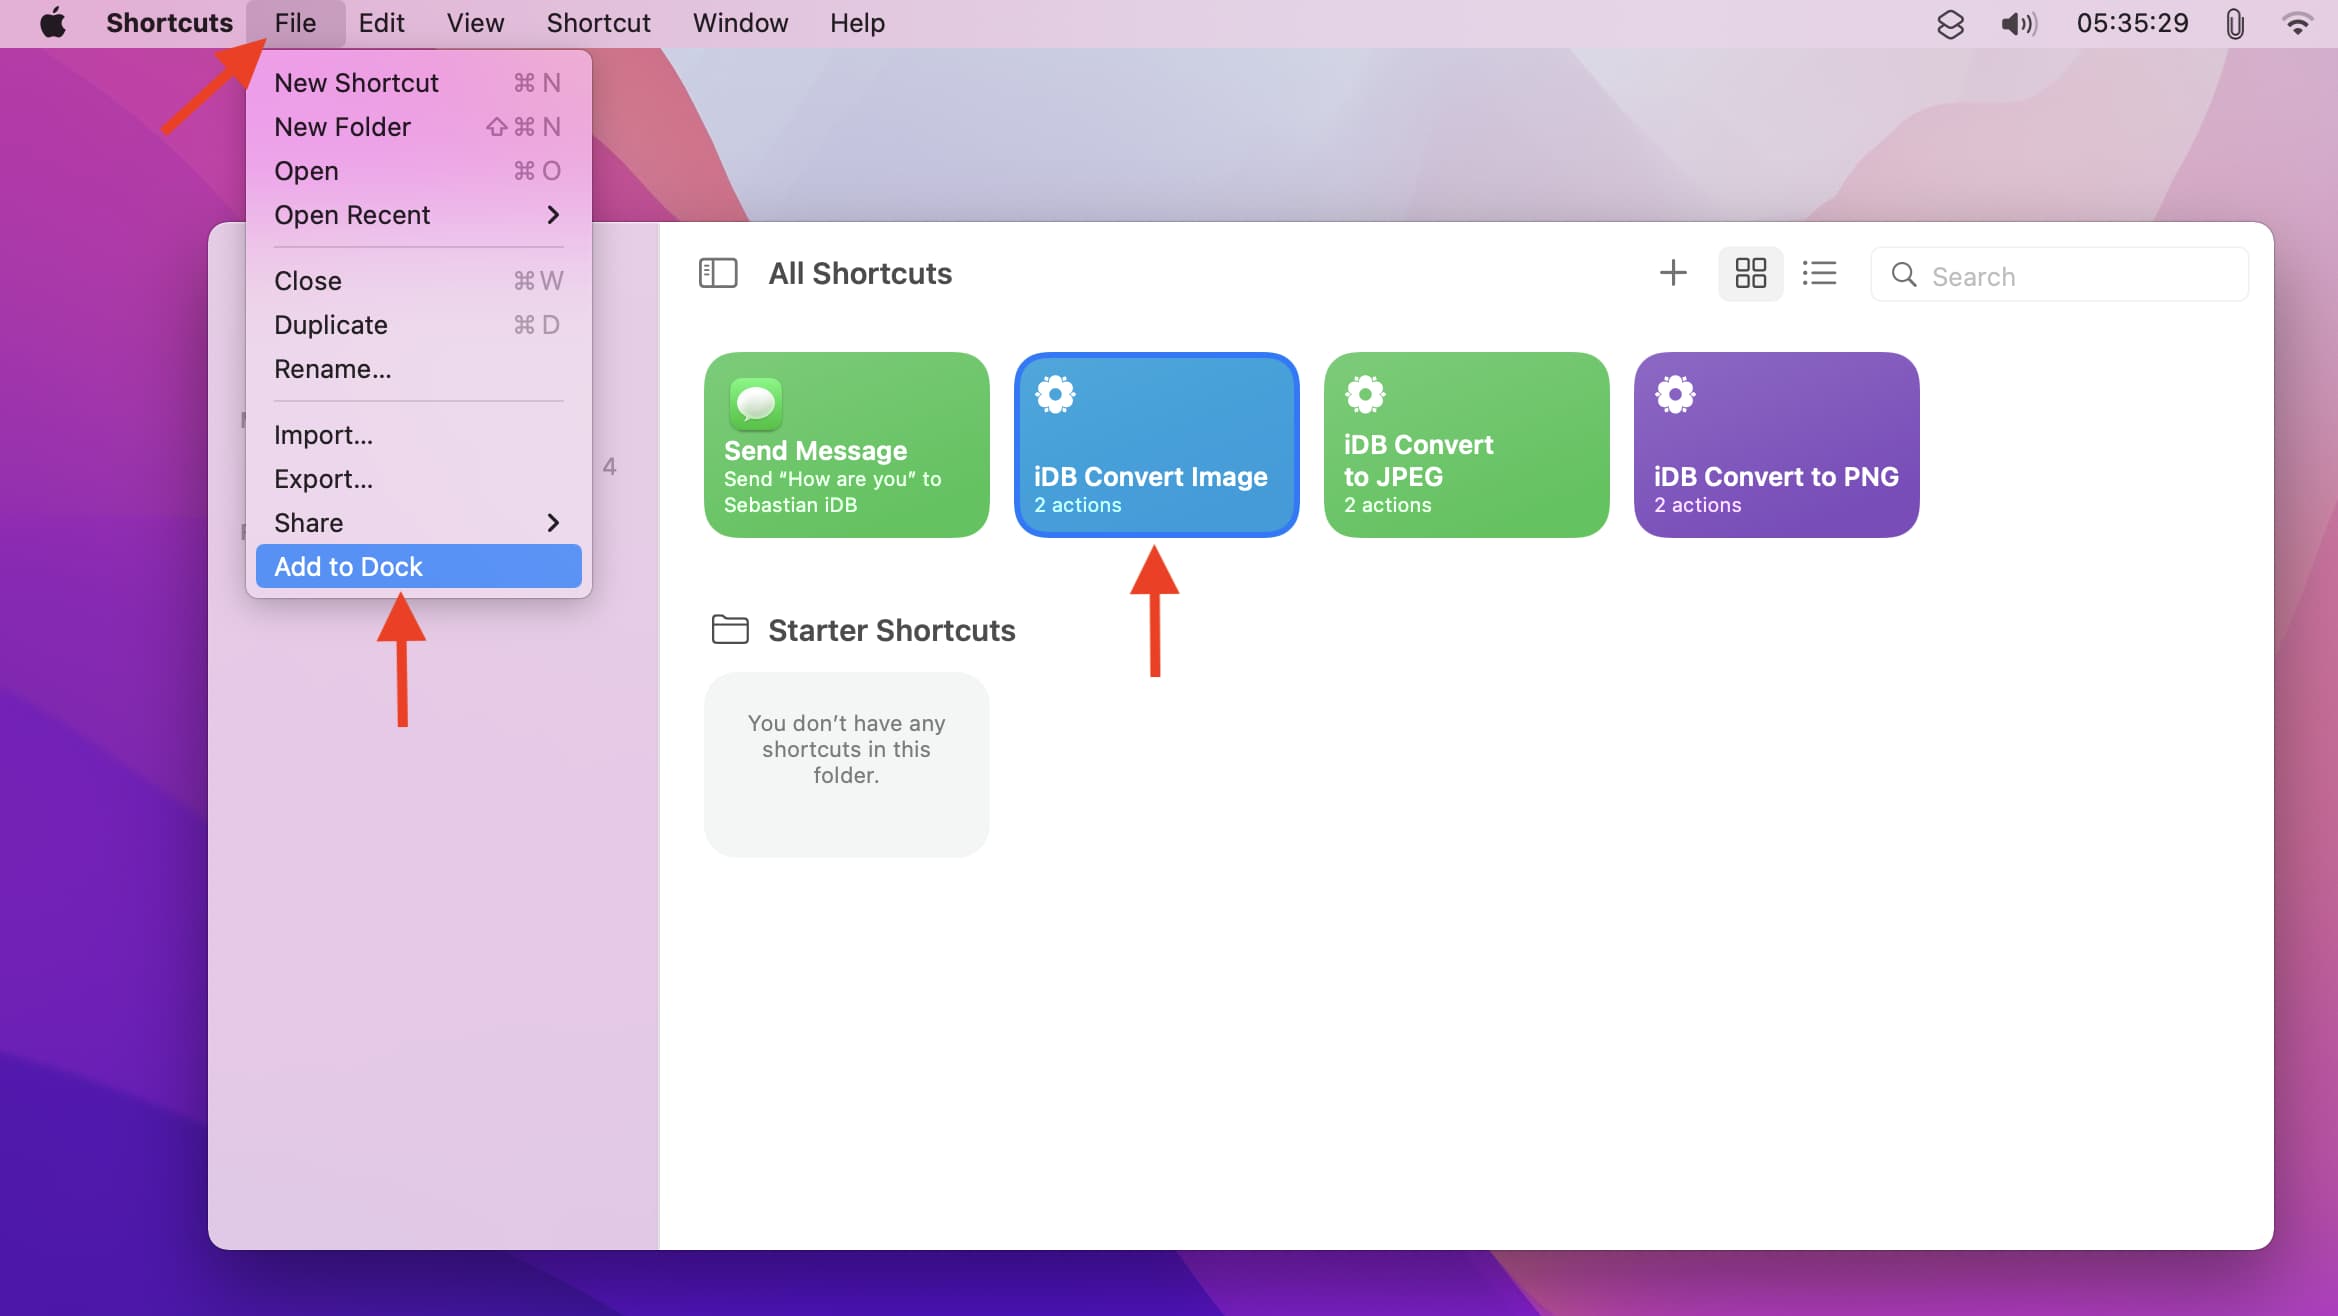Click the add new shortcut plus icon
The image size is (2338, 1316).
coord(1673,273)
